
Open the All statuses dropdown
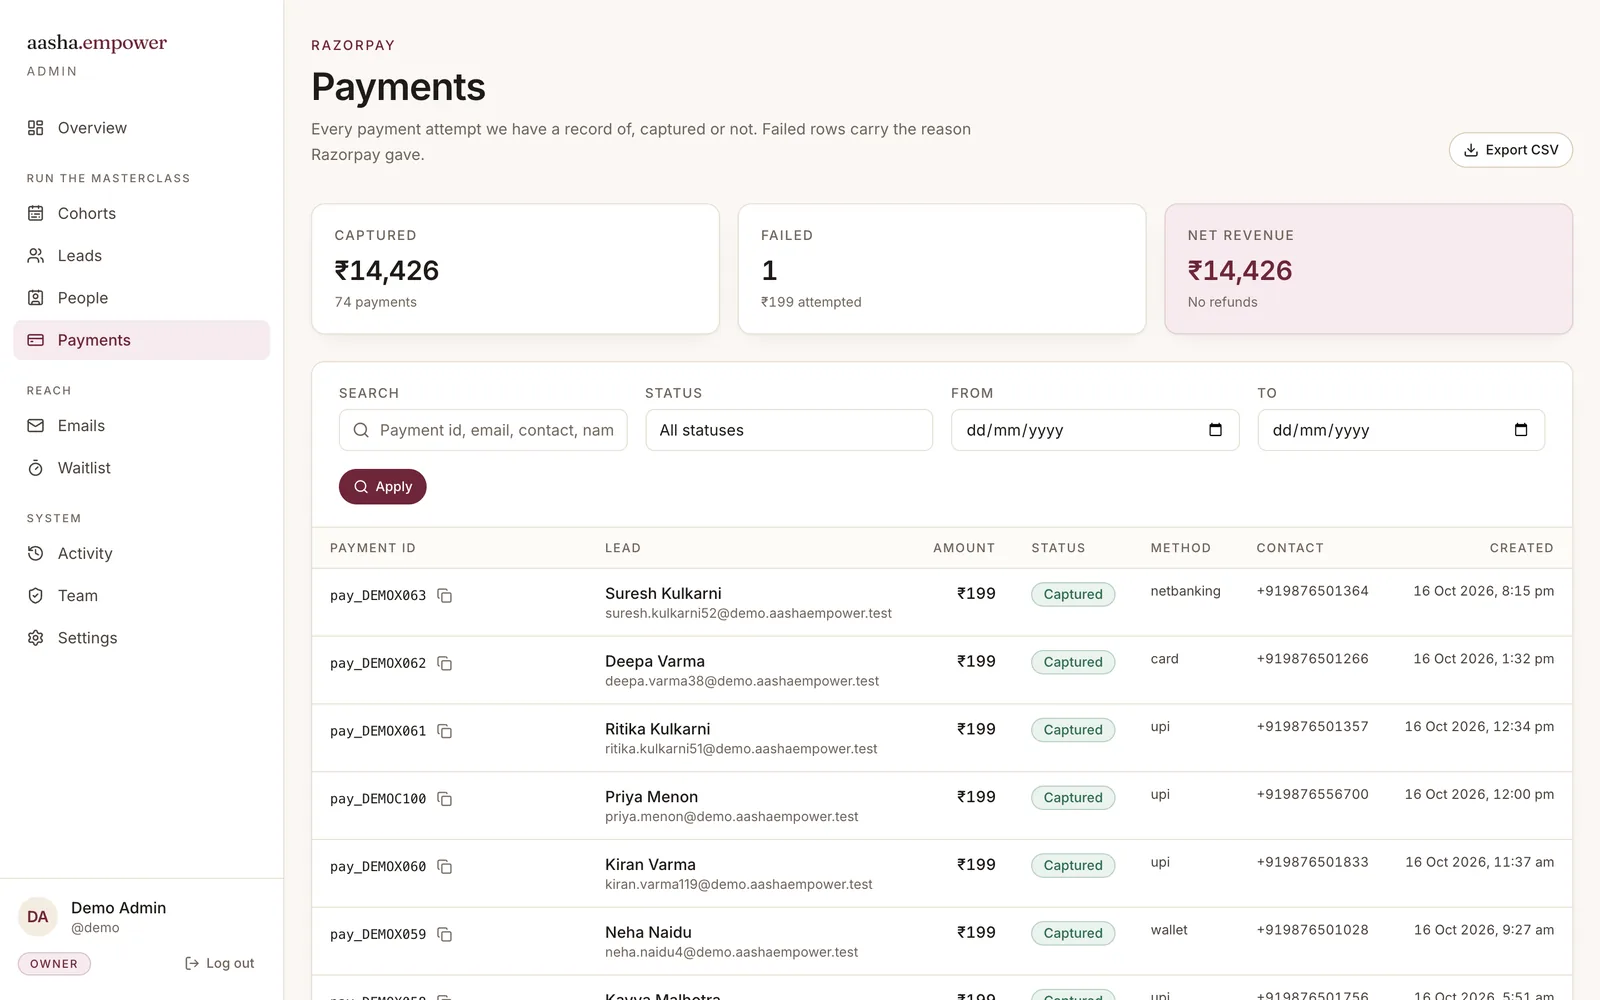pos(789,430)
